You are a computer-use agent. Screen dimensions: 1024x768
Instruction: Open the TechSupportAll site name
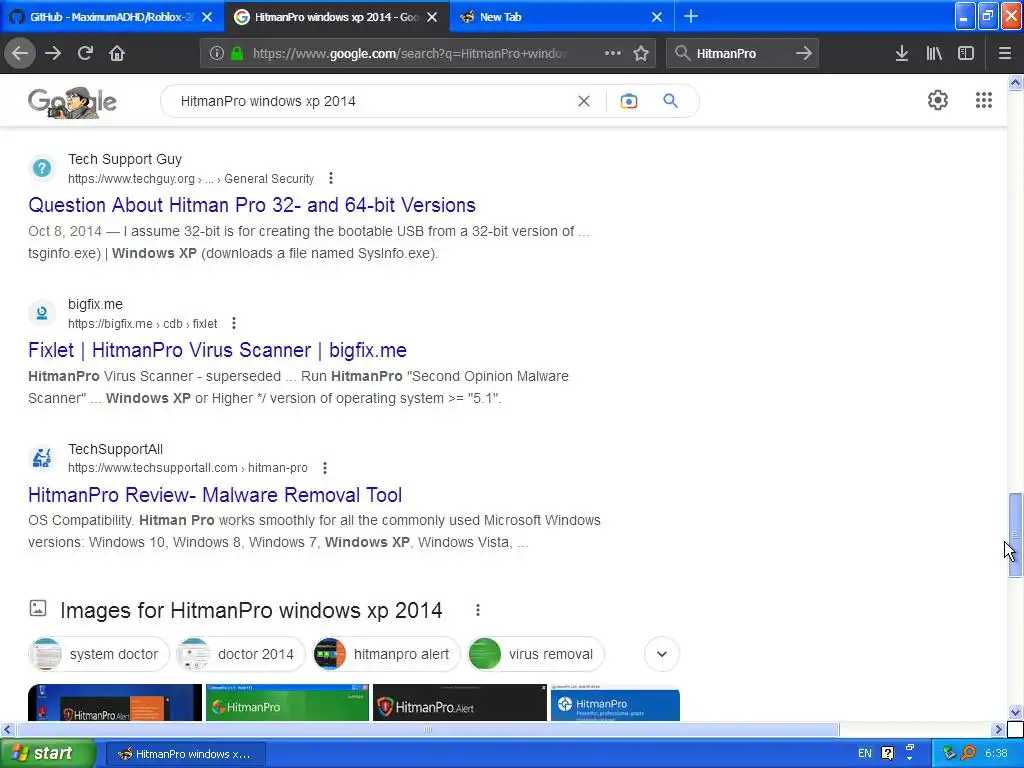point(116,449)
